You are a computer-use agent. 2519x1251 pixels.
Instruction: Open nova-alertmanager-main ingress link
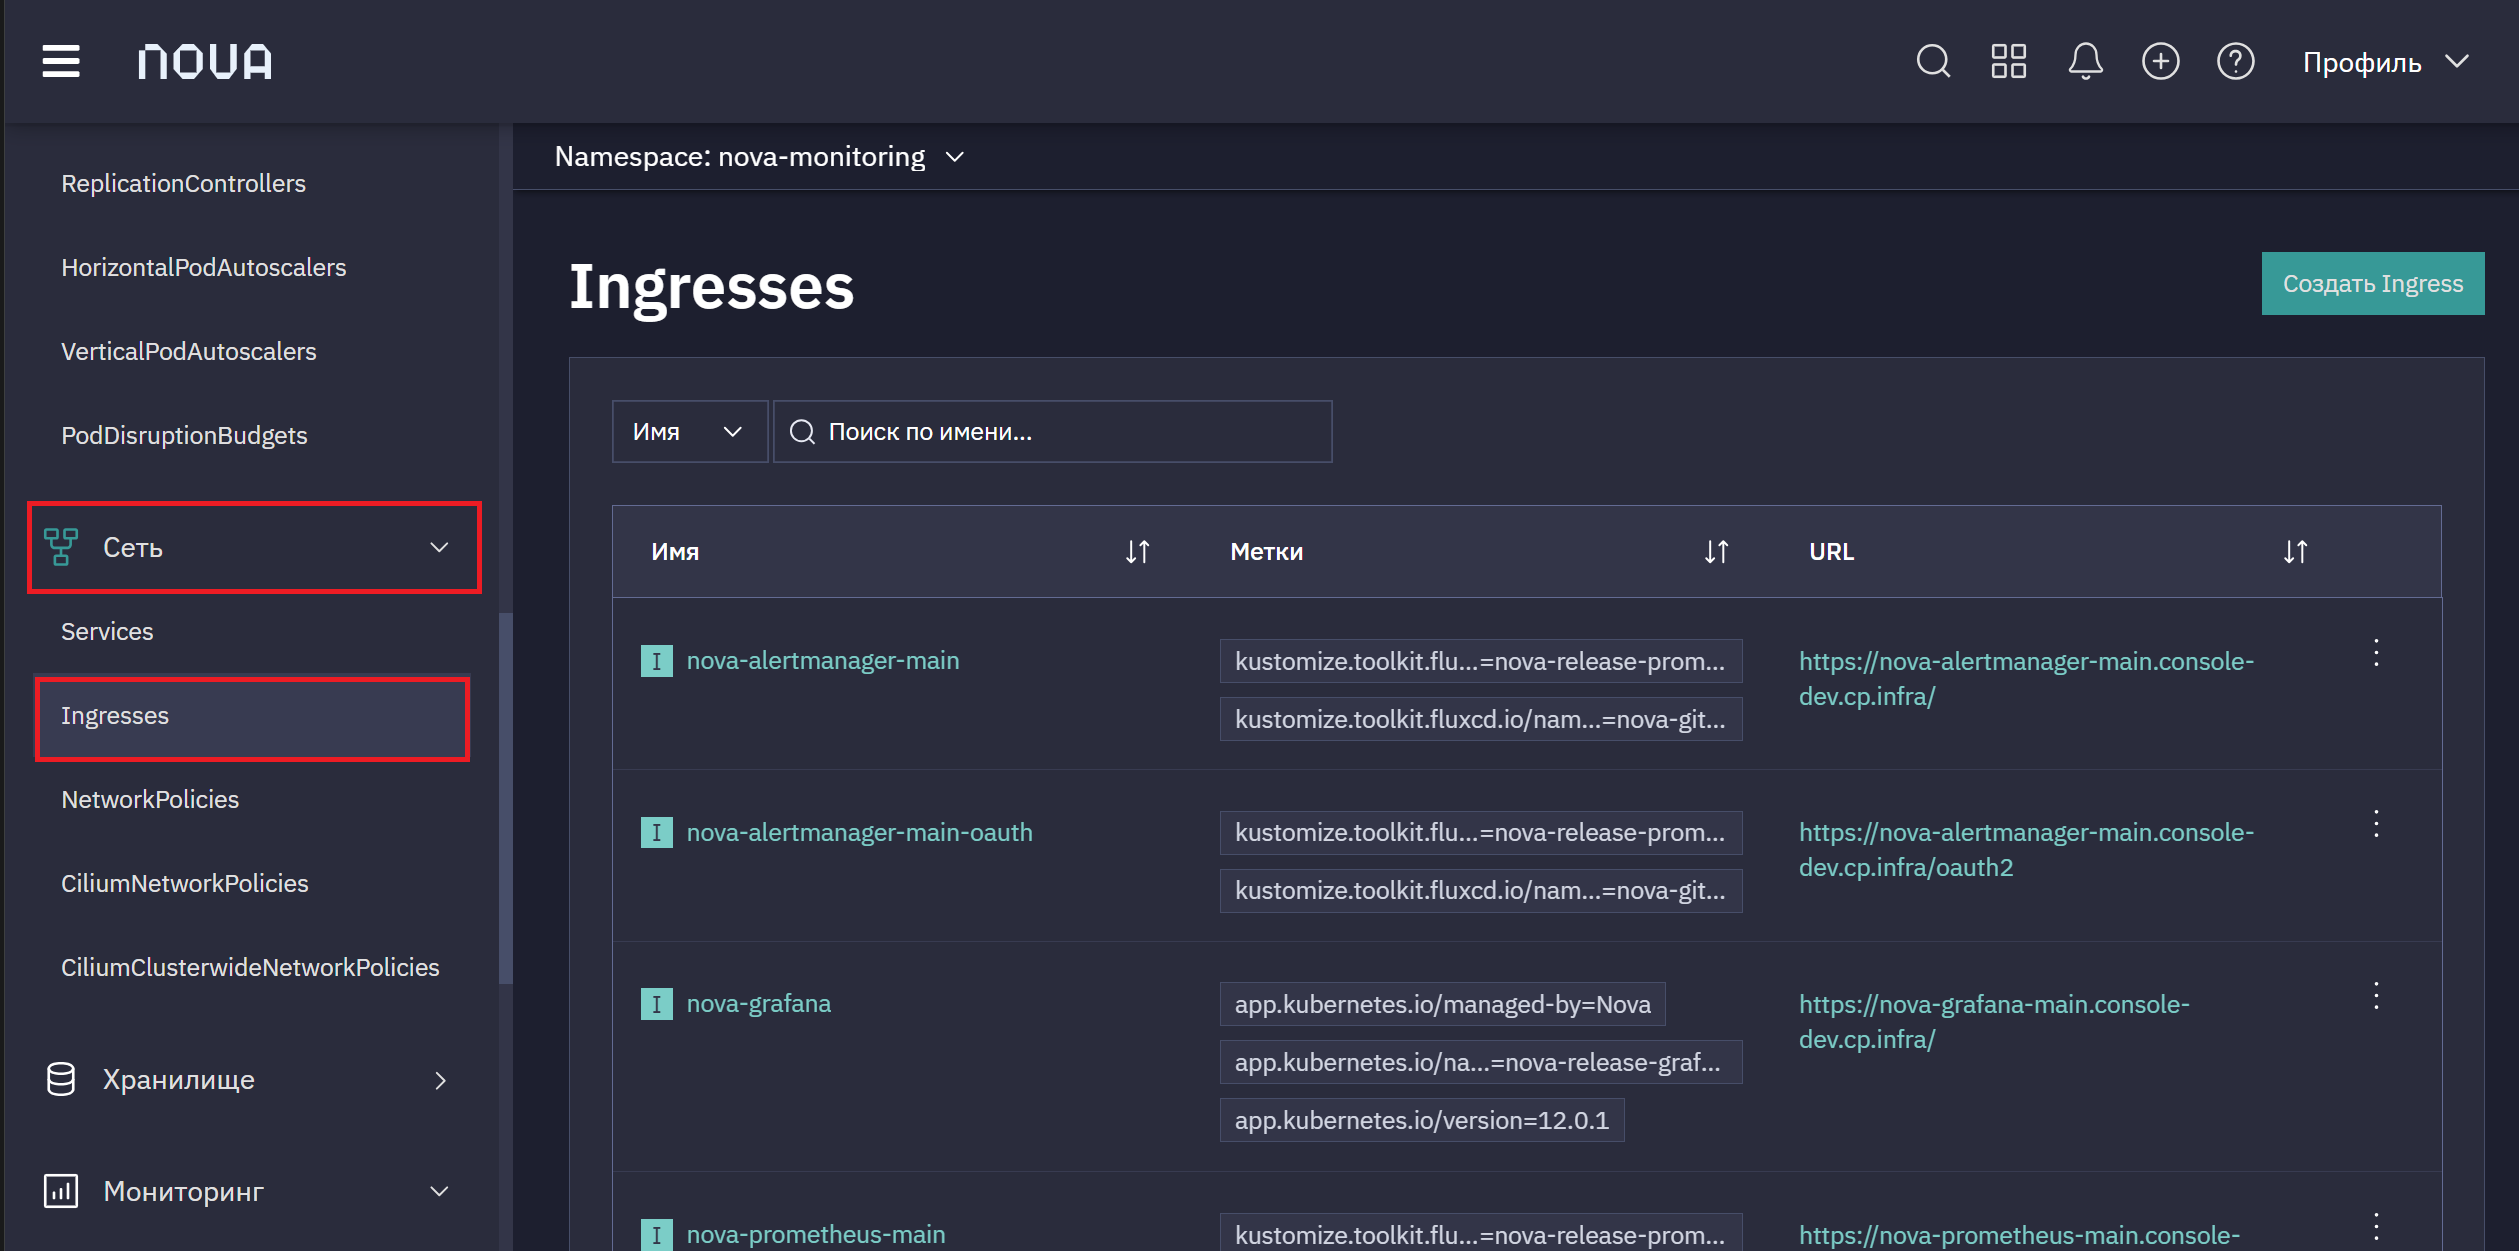(822, 661)
